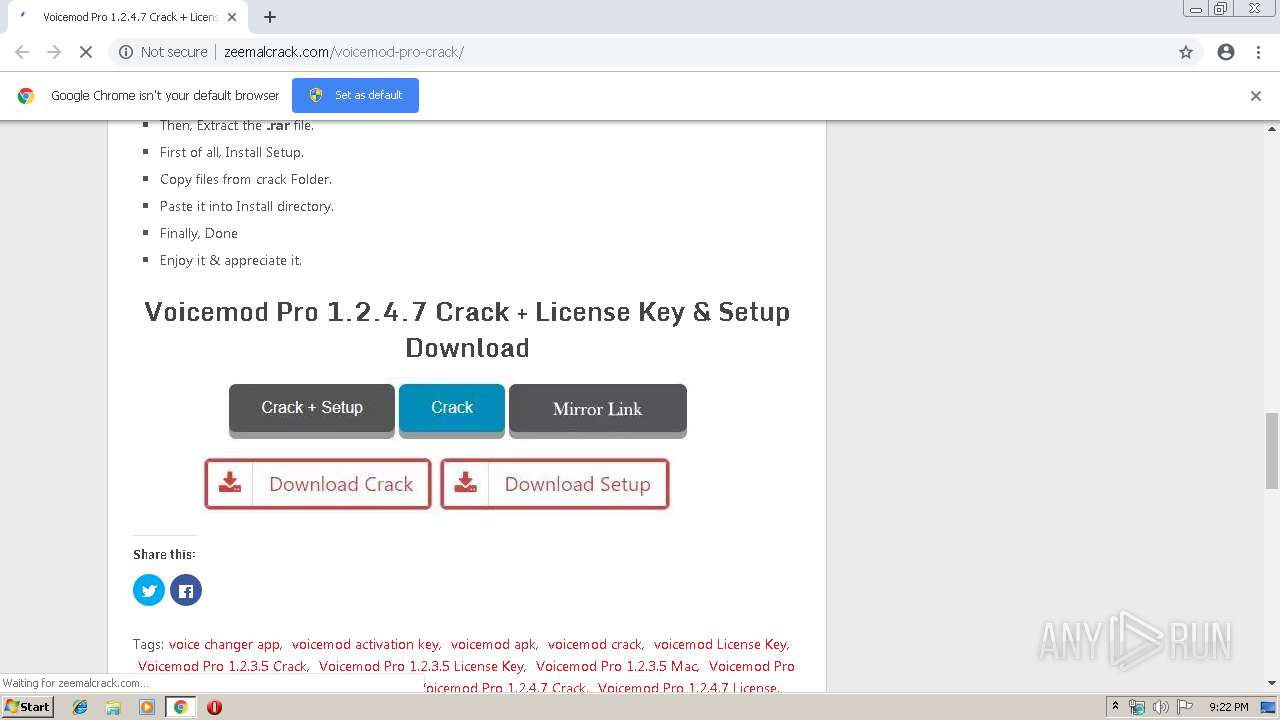This screenshot has height=720, width=1280.
Task: Open the voice changer app tag
Action: click(224, 644)
